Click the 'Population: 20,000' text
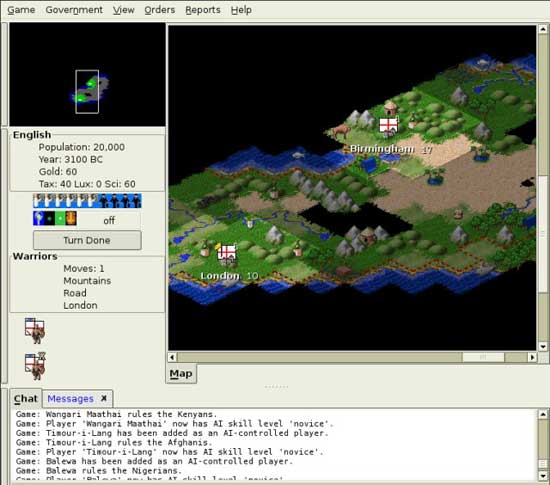 tap(82, 147)
